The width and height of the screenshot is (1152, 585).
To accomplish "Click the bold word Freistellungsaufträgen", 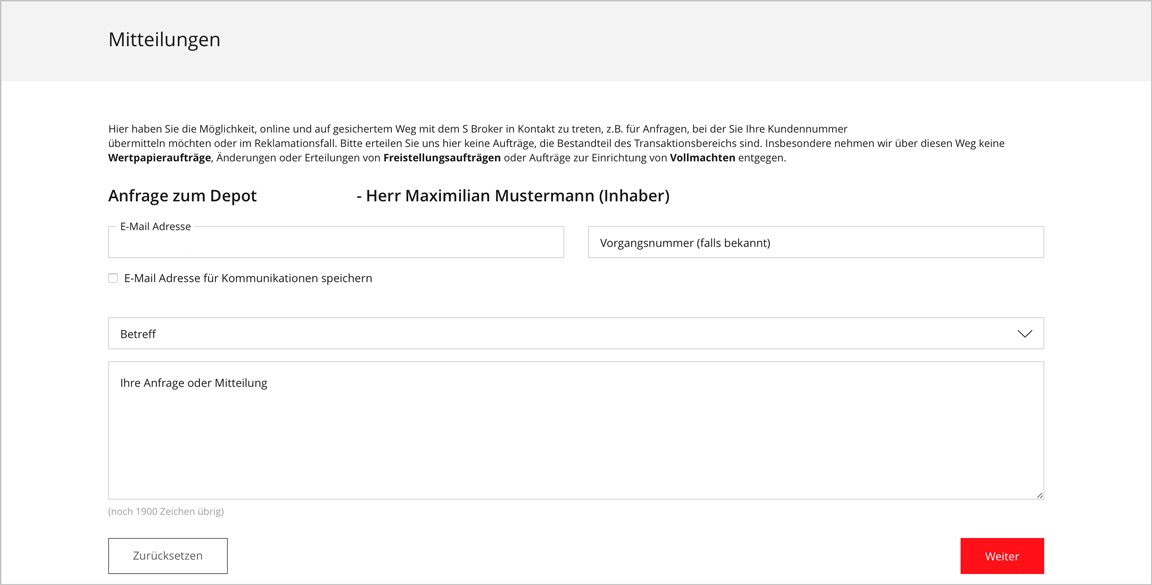I will (x=442, y=158).
